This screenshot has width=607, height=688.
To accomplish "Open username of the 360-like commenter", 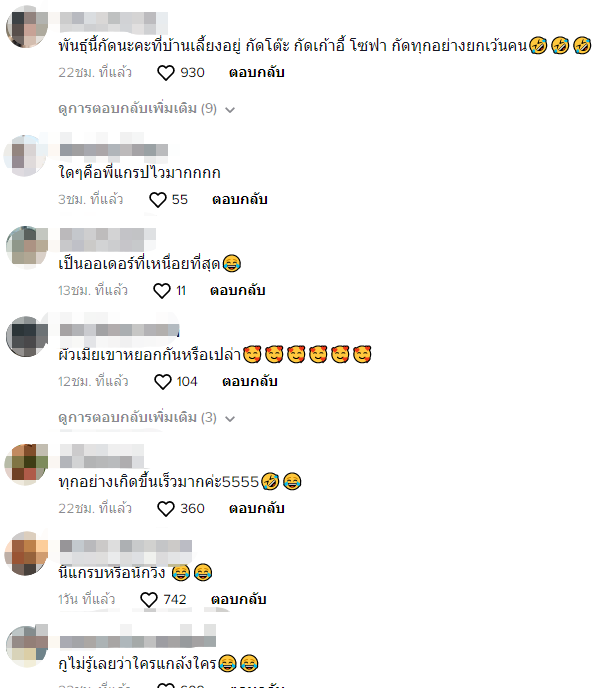I will click(102, 456).
